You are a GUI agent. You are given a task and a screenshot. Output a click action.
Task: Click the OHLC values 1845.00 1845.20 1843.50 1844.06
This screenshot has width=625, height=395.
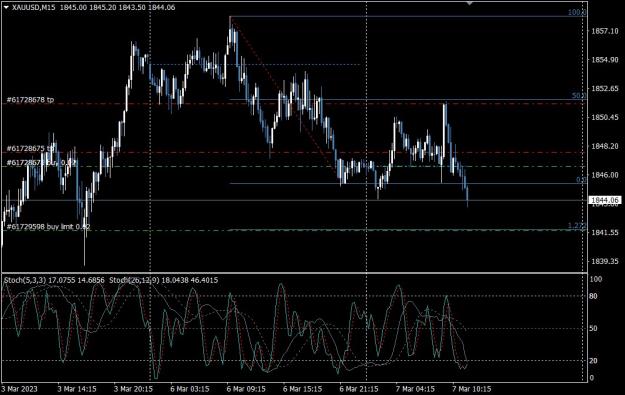click(x=118, y=7)
